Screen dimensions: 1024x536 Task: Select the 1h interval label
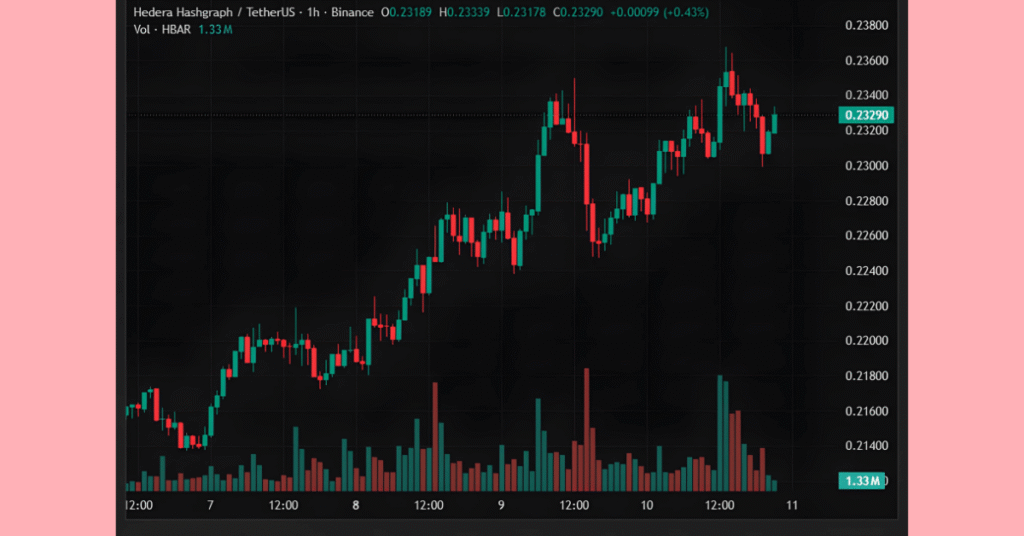click(x=313, y=12)
